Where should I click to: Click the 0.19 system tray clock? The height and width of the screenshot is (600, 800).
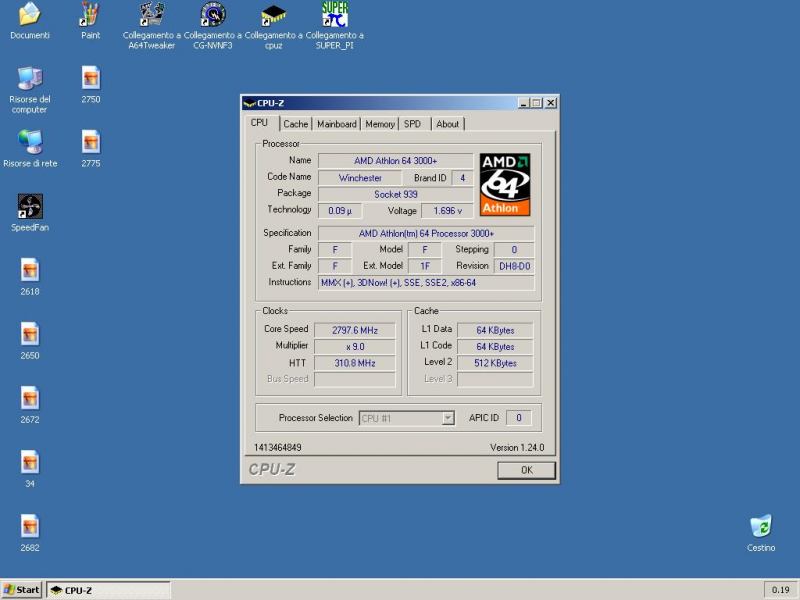(780, 590)
